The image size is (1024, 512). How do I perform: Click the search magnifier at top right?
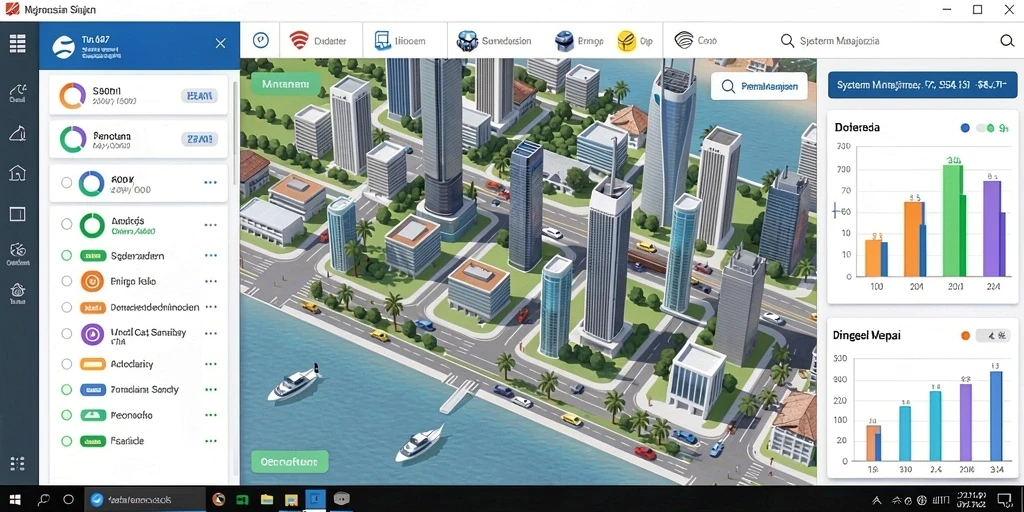click(x=1006, y=41)
